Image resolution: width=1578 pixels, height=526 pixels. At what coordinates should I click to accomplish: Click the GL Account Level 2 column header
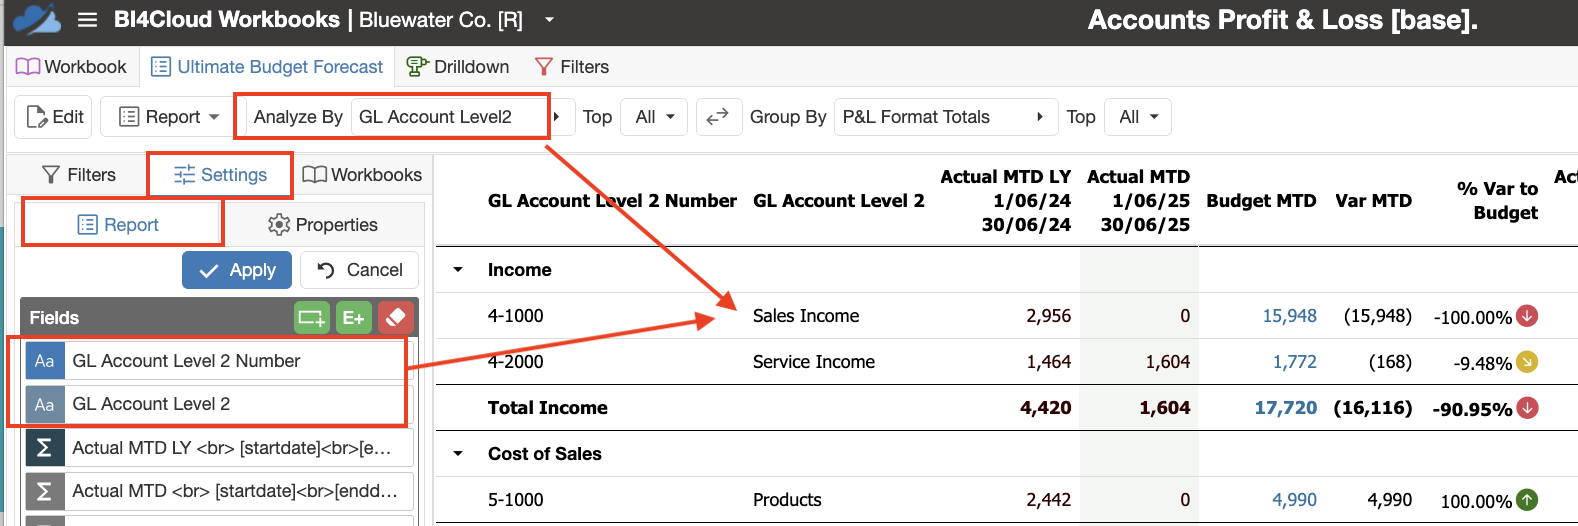[x=838, y=201]
